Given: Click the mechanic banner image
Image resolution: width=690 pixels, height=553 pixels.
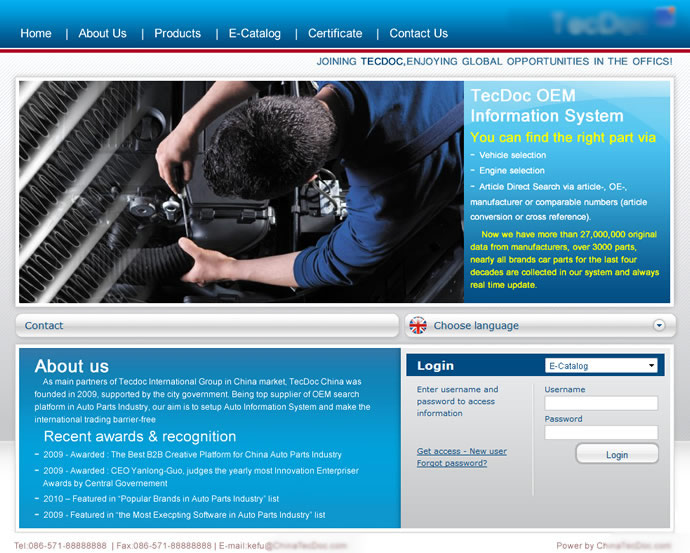Looking at the screenshot, I should coord(241,192).
